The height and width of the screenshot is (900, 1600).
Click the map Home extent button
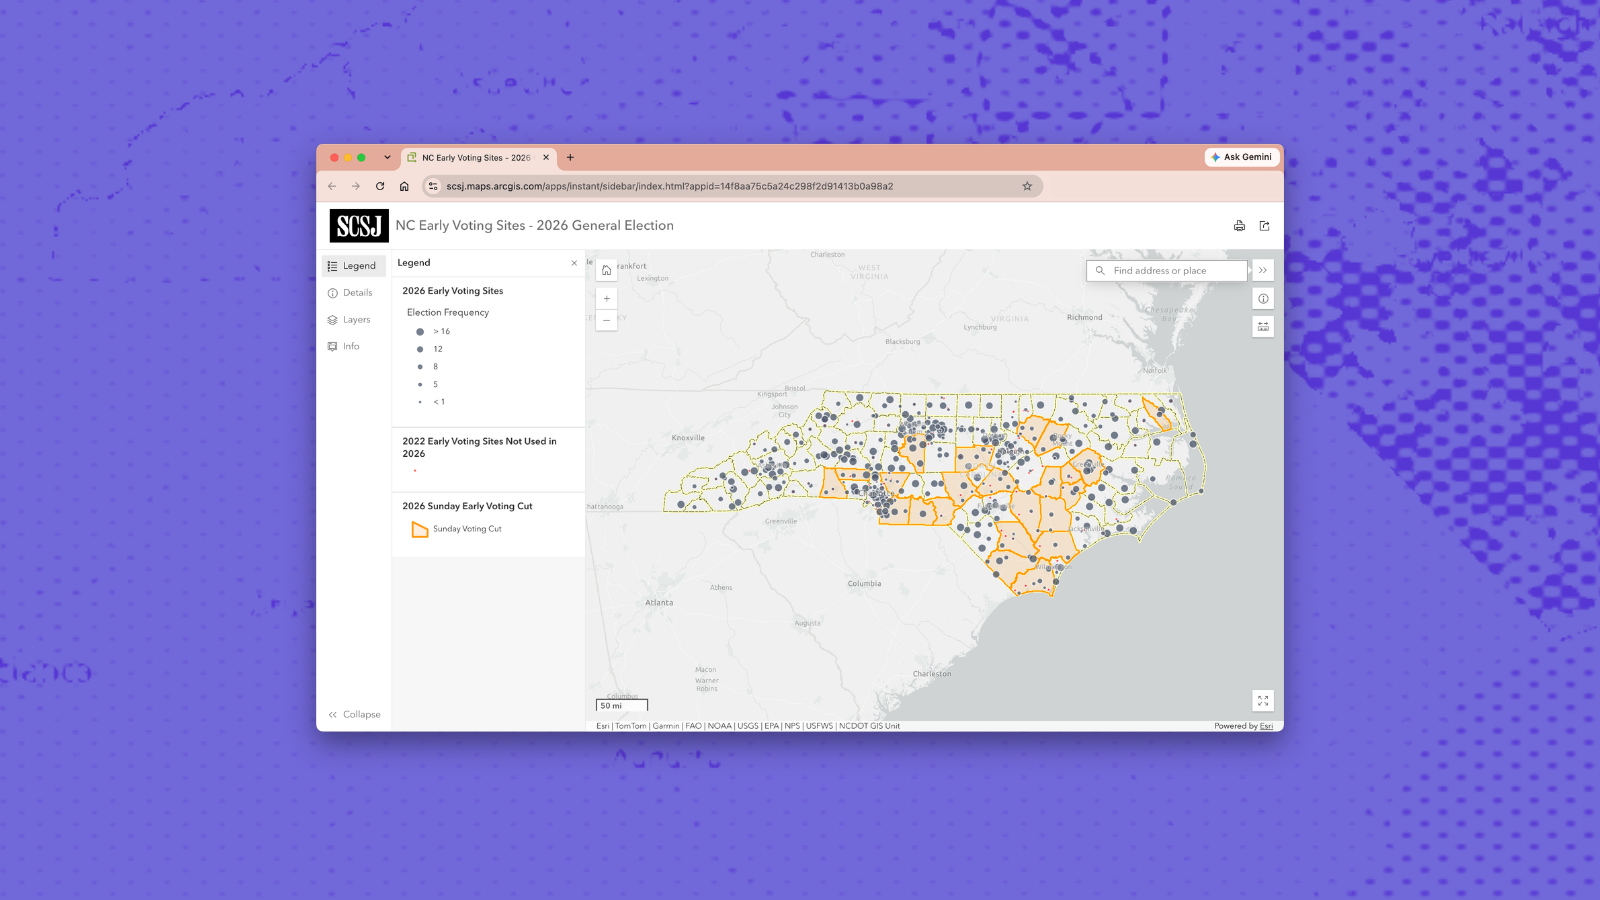(606, 270)
